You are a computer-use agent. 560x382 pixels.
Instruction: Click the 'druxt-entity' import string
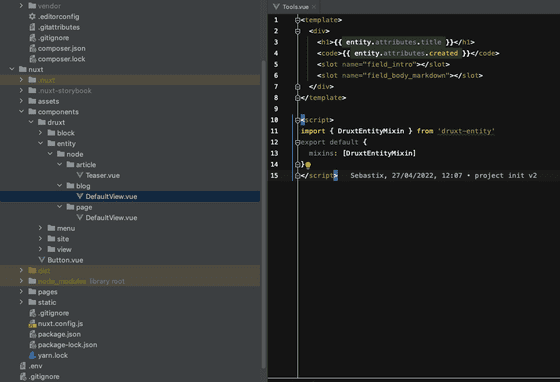(466, 131)
